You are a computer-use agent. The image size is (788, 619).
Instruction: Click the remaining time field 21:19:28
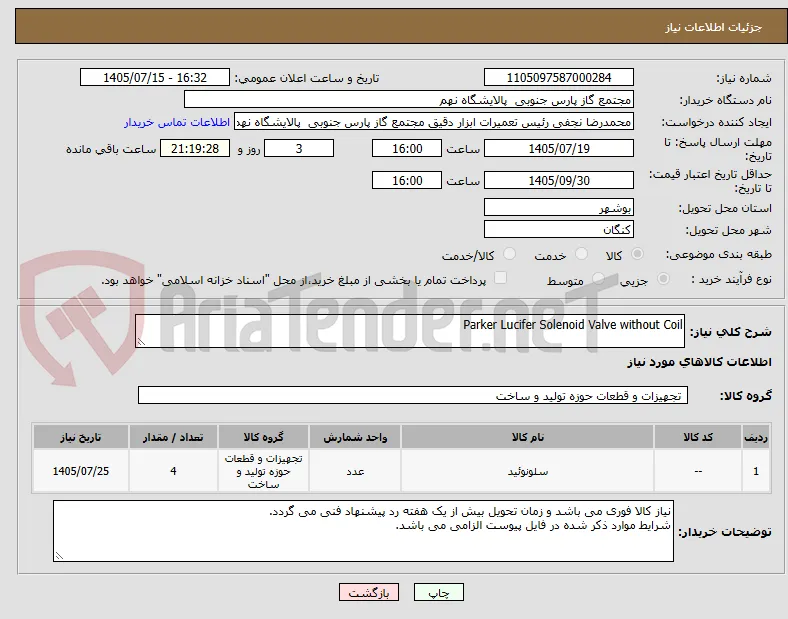coord(195,149)
